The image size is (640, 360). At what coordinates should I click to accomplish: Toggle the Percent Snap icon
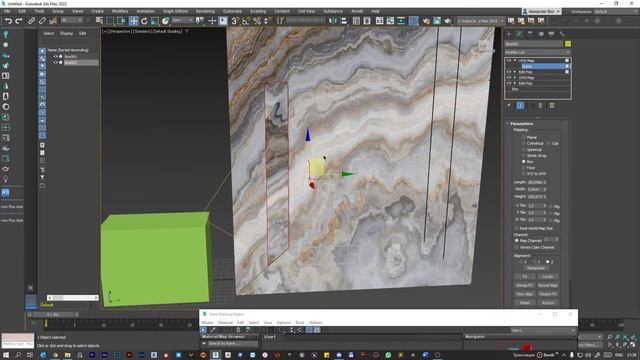pos(257,21)
